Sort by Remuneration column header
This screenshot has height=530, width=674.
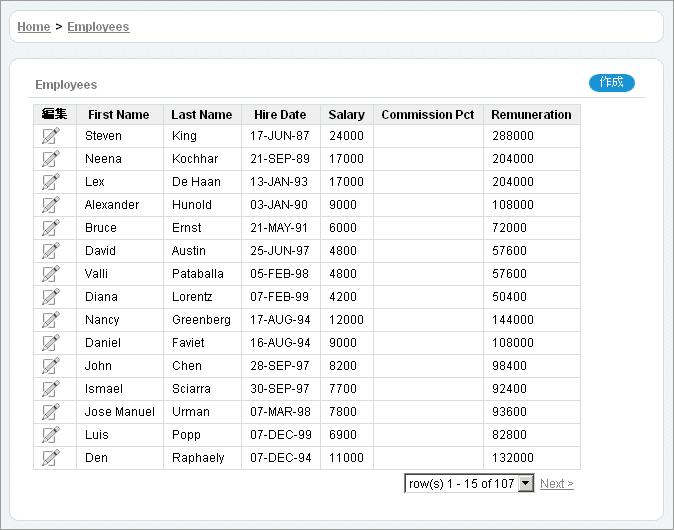coord(531,115)
